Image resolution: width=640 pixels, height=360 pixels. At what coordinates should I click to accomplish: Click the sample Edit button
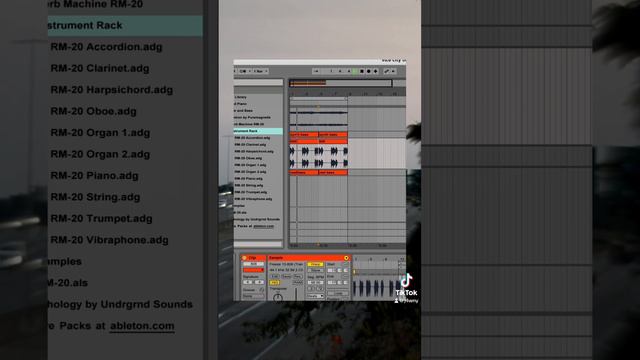[274, 276]
